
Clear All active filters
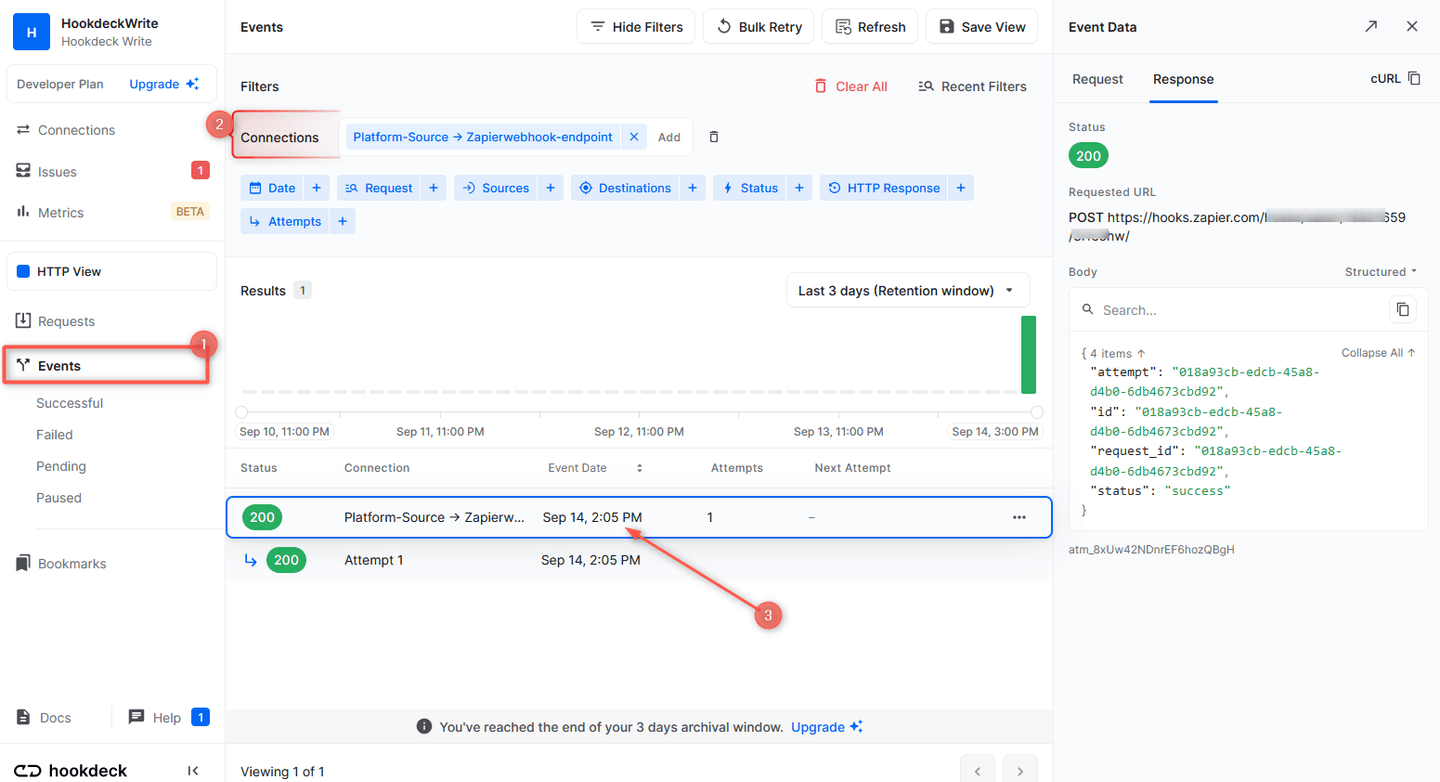tap(851, 86)
